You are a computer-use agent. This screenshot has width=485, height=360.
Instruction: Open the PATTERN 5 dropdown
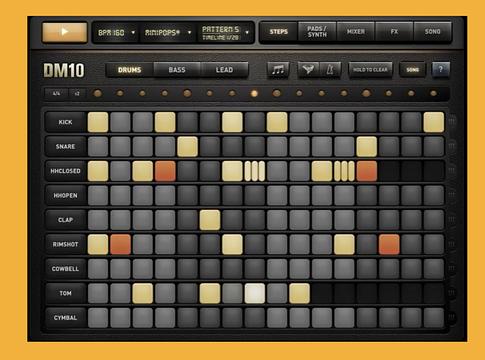(225, 32)
